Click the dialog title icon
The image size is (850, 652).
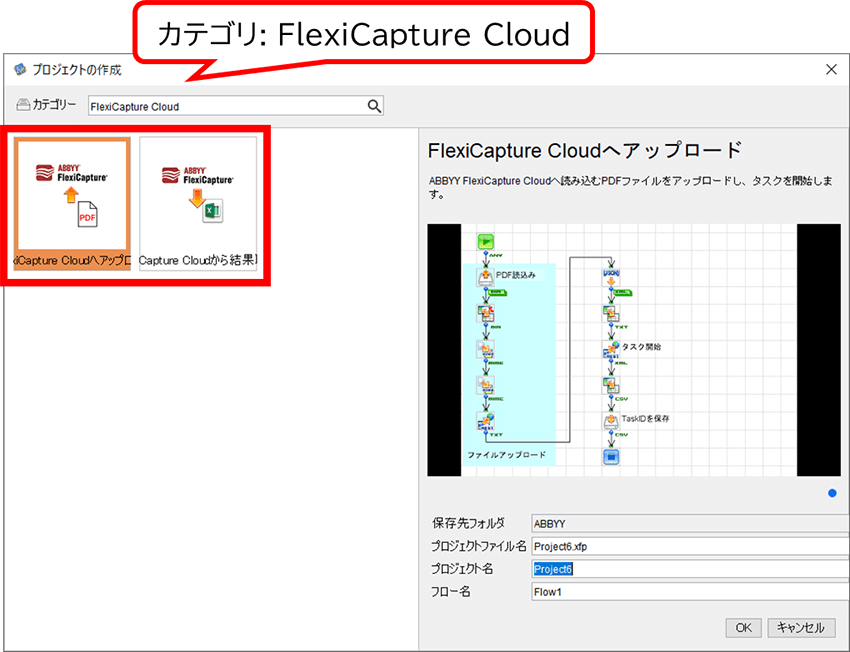pos(20,69)
